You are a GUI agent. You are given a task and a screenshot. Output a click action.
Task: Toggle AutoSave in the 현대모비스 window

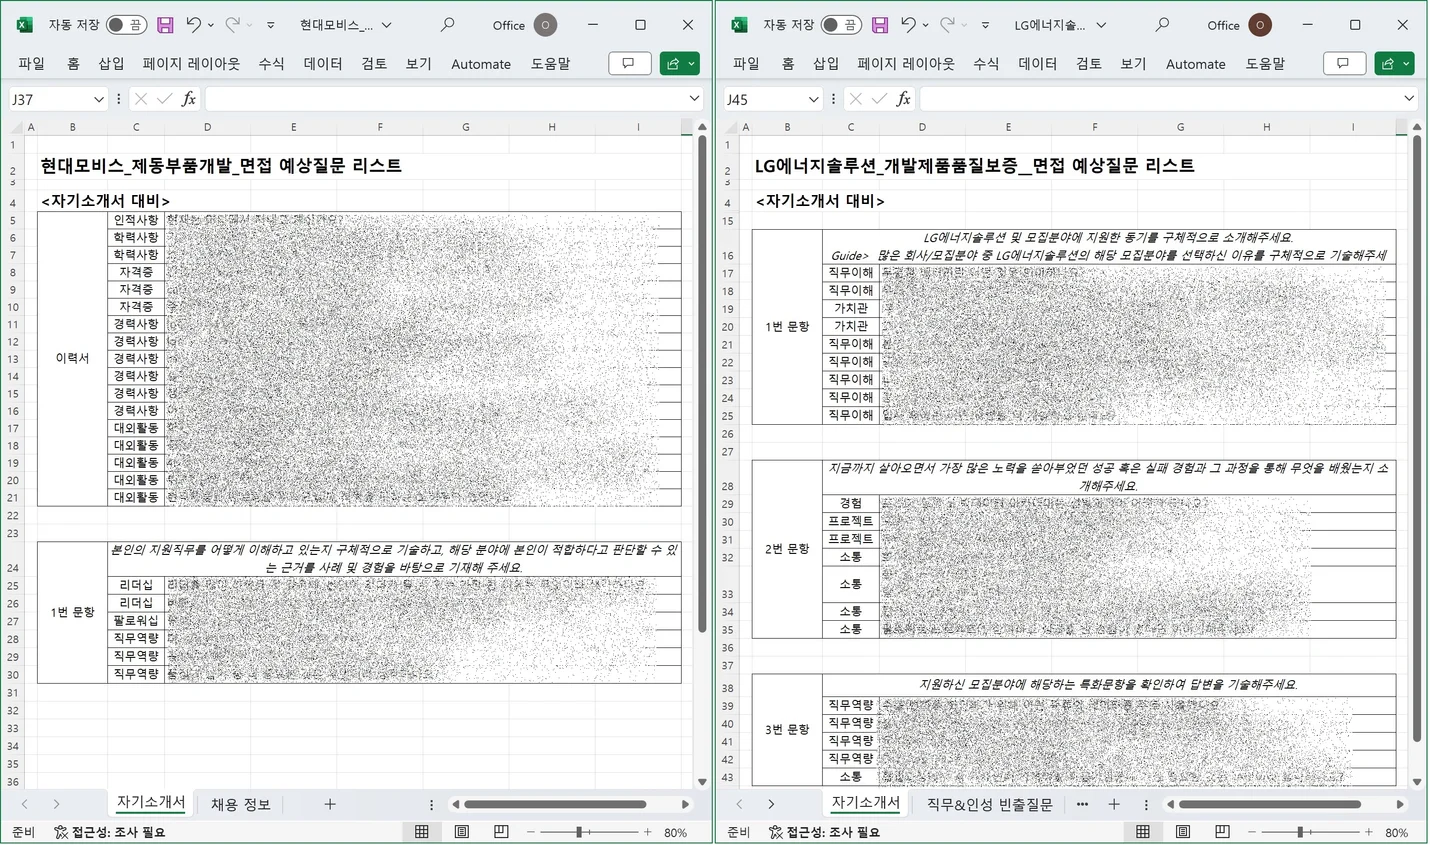126,25
